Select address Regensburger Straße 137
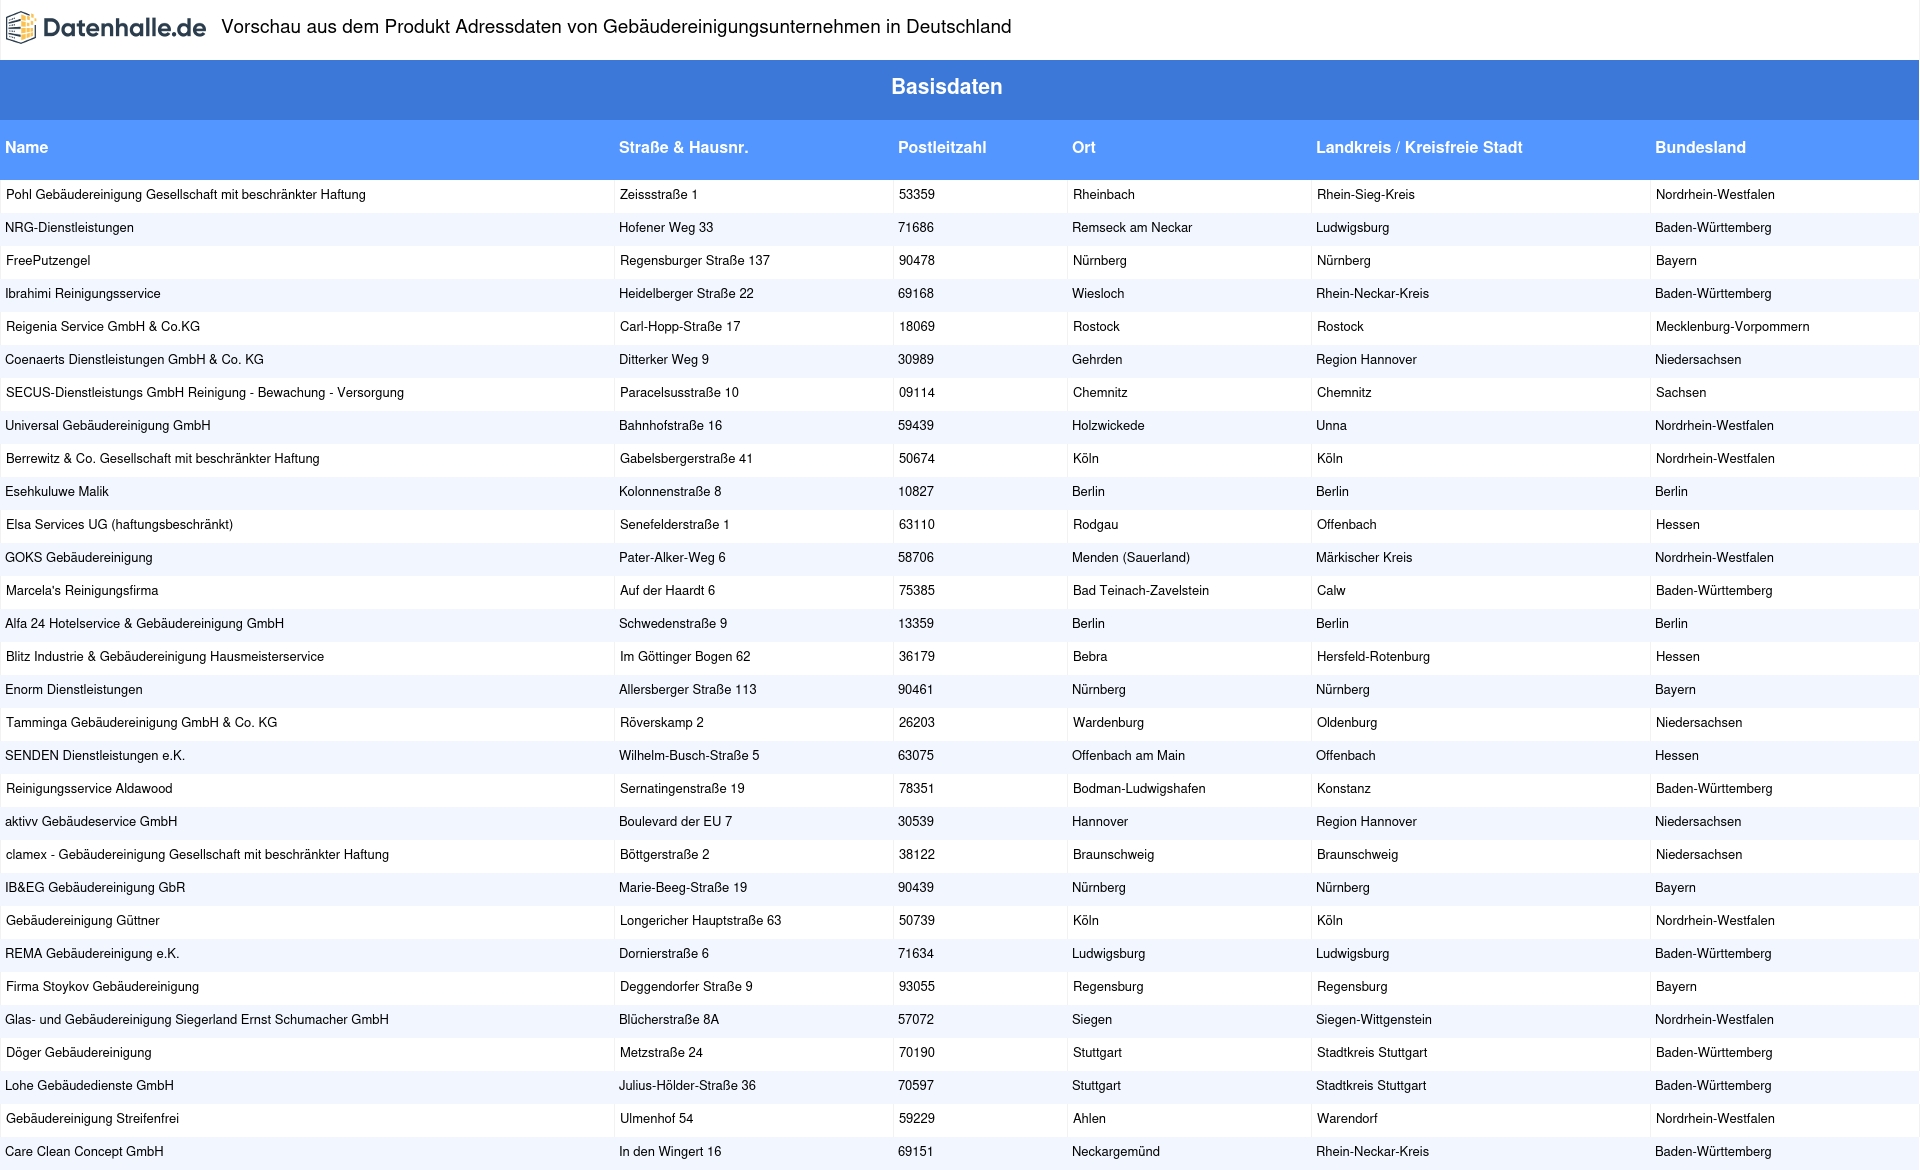Screen dimensions: 1920x1170 (695, 261)
